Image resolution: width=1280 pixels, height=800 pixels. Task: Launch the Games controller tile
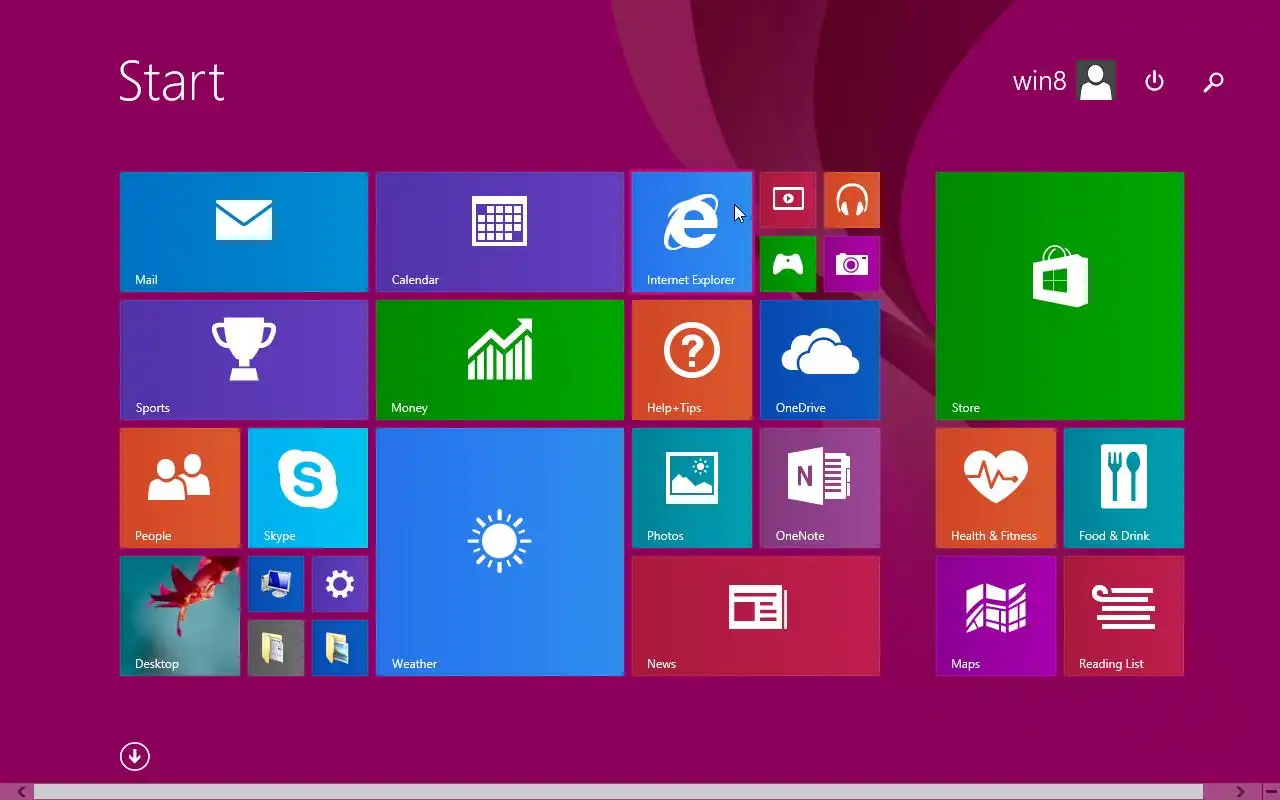pos(788,264)
